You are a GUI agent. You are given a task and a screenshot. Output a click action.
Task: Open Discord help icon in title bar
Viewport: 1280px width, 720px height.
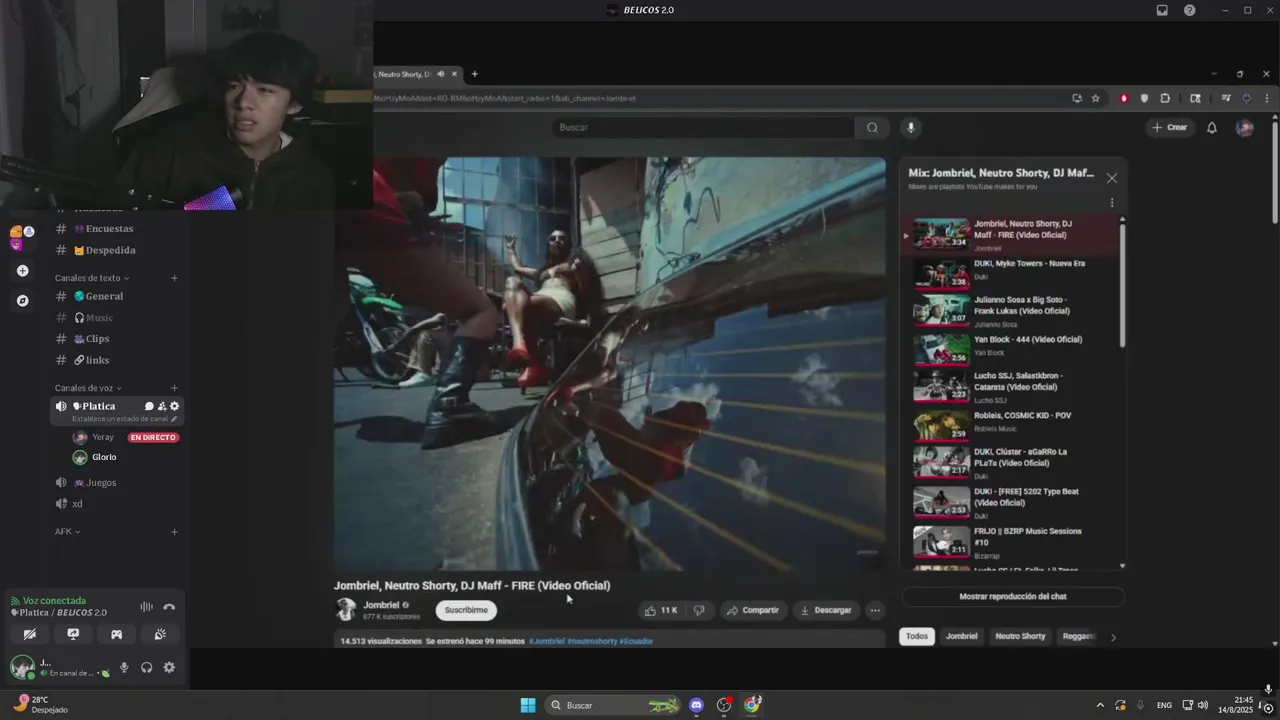coord(1189,10)
